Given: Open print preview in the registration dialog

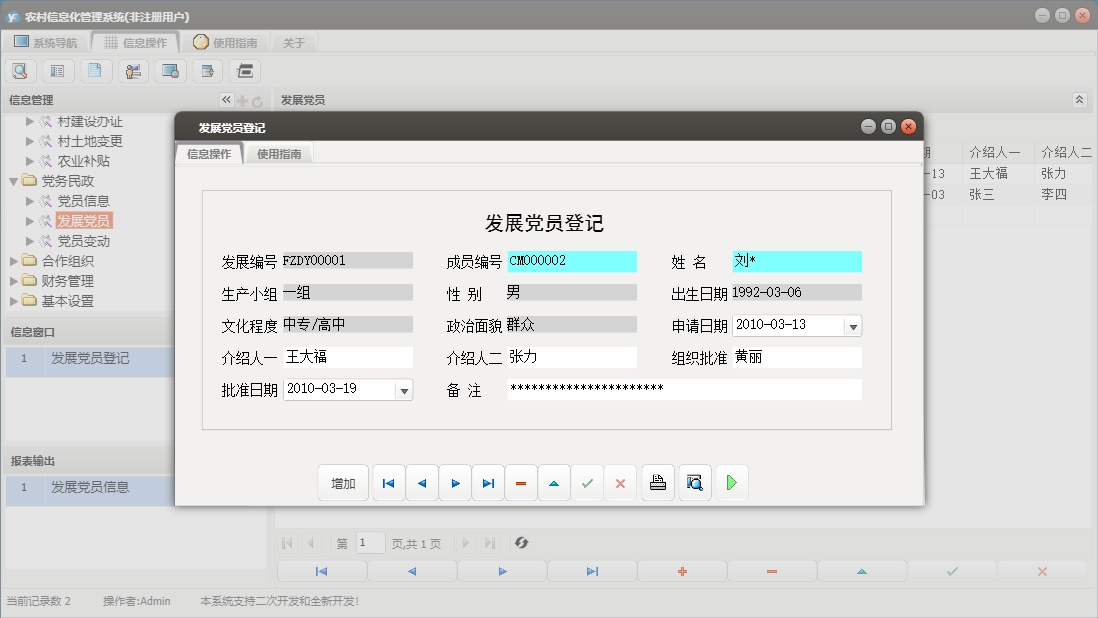Looking at the screenshot, I should 694,482.
